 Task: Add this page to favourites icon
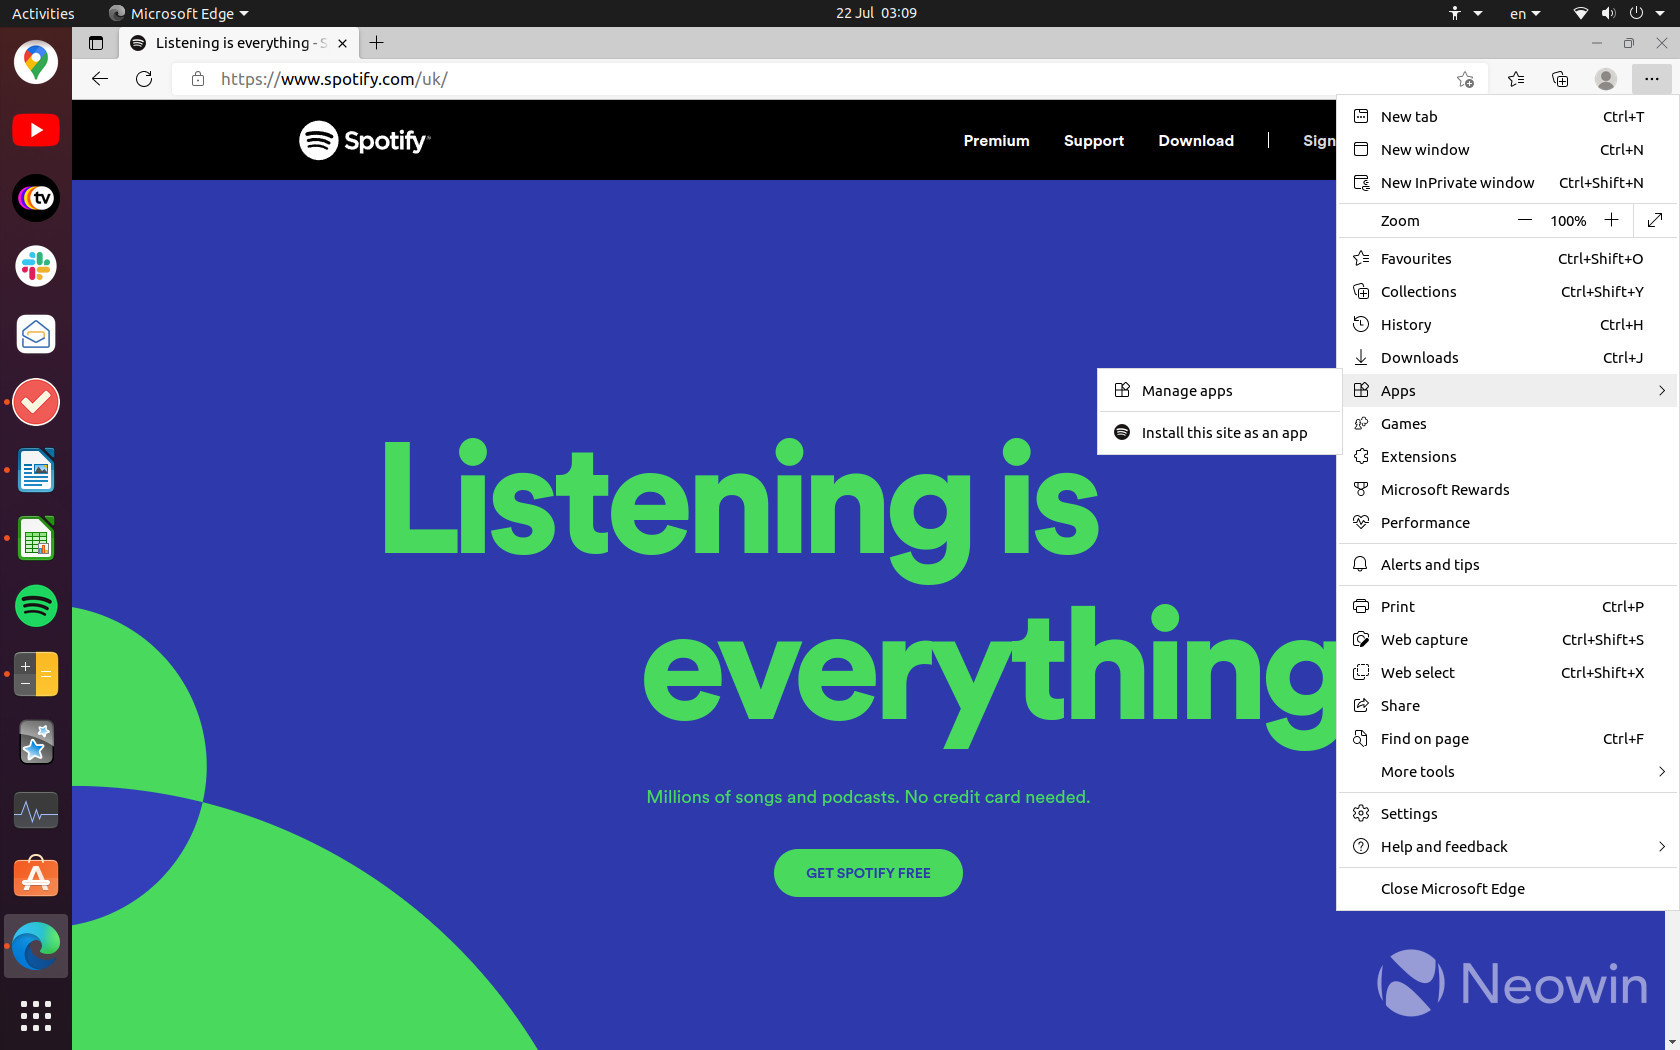click(1465, 79)
